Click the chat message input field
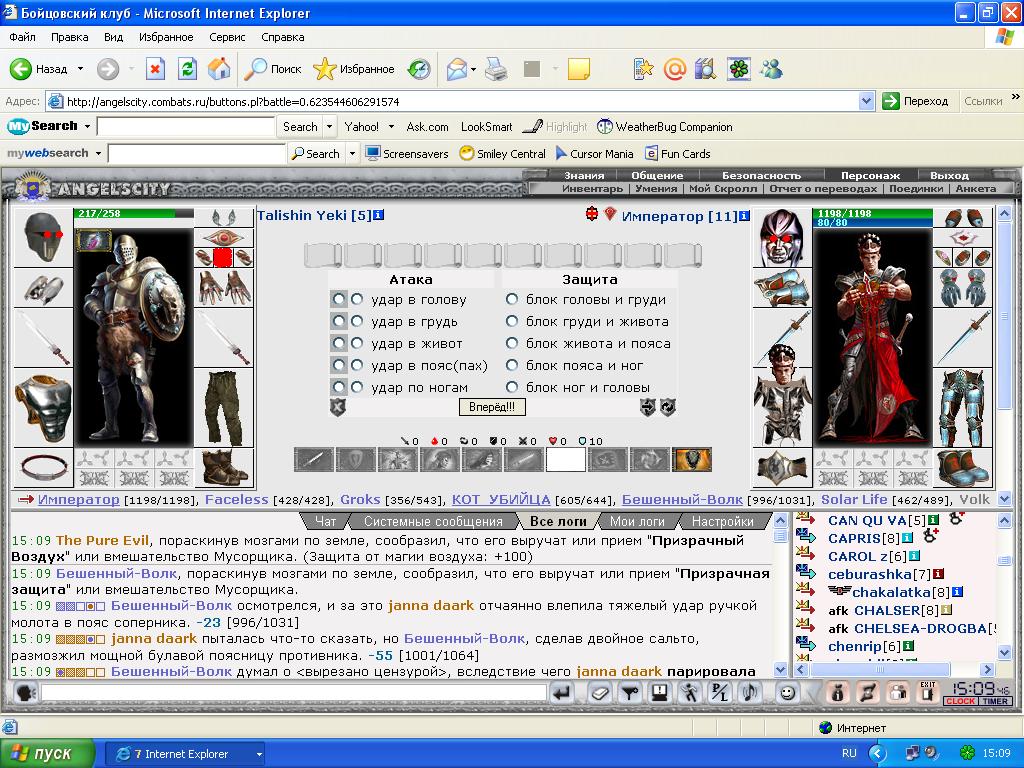This screenshot has width=1024, height=768. (x=293, y=692)
